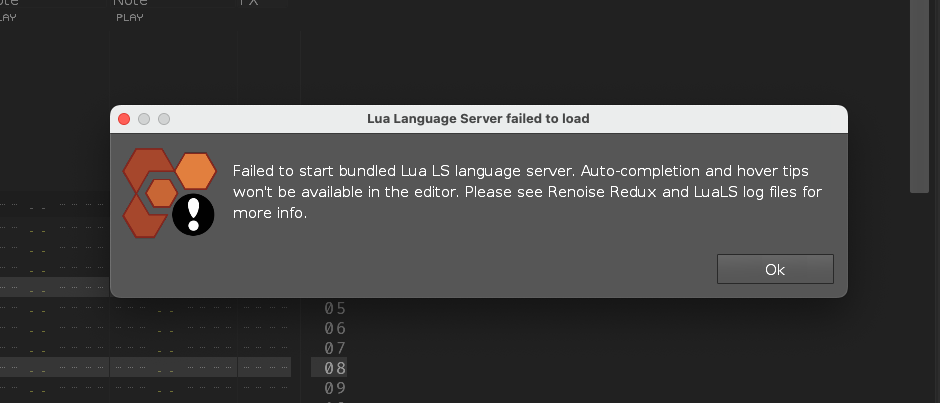Click the FX cell in highlighted row 08
This screenshot has width=940, height=403.
[x=265, y=368]
